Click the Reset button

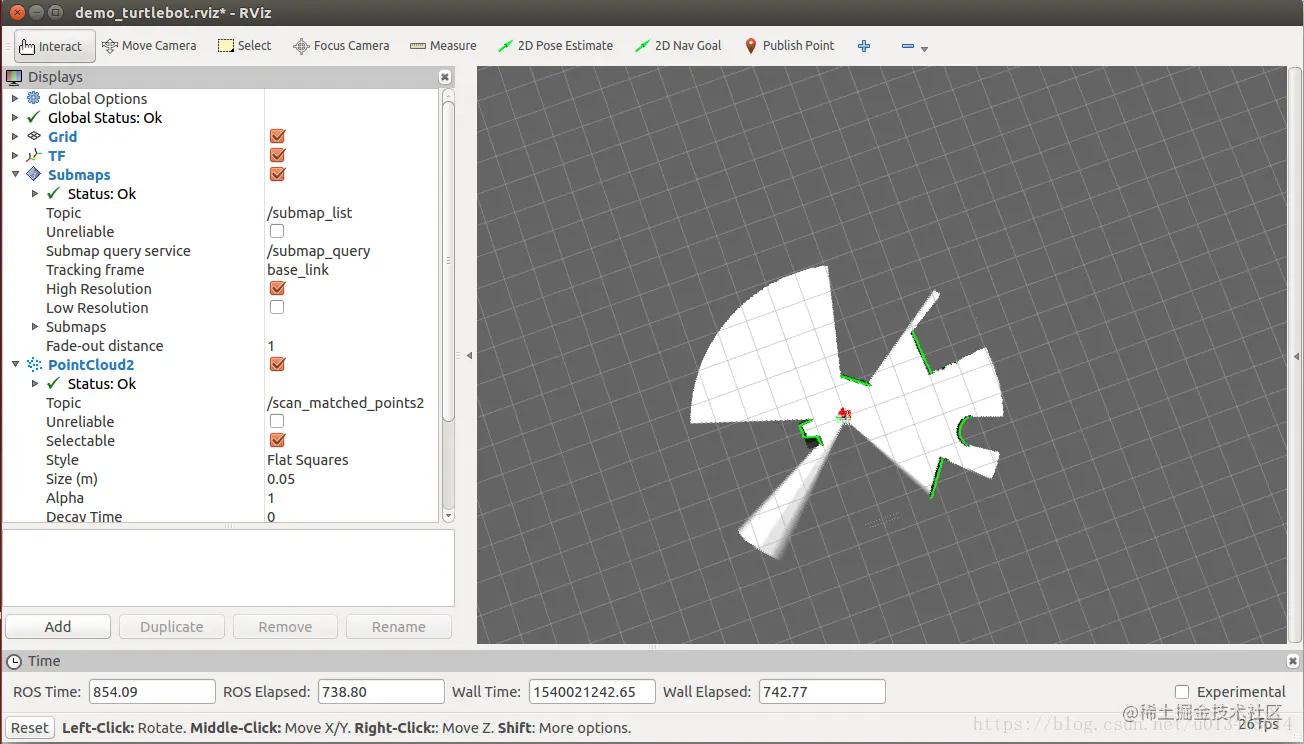[x=30, y=728]
